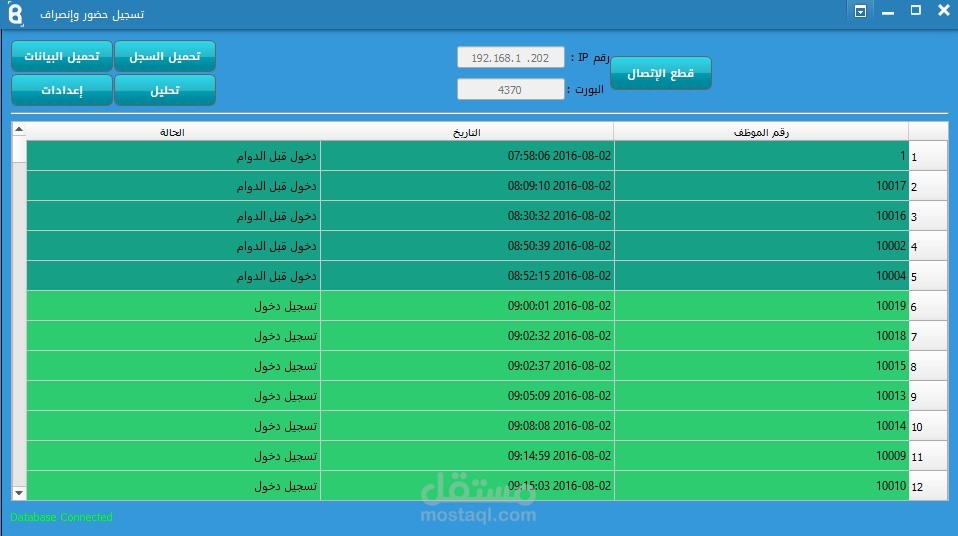Select row header number 2
This screenshot has height=536, width=958.
pos(928,186)
